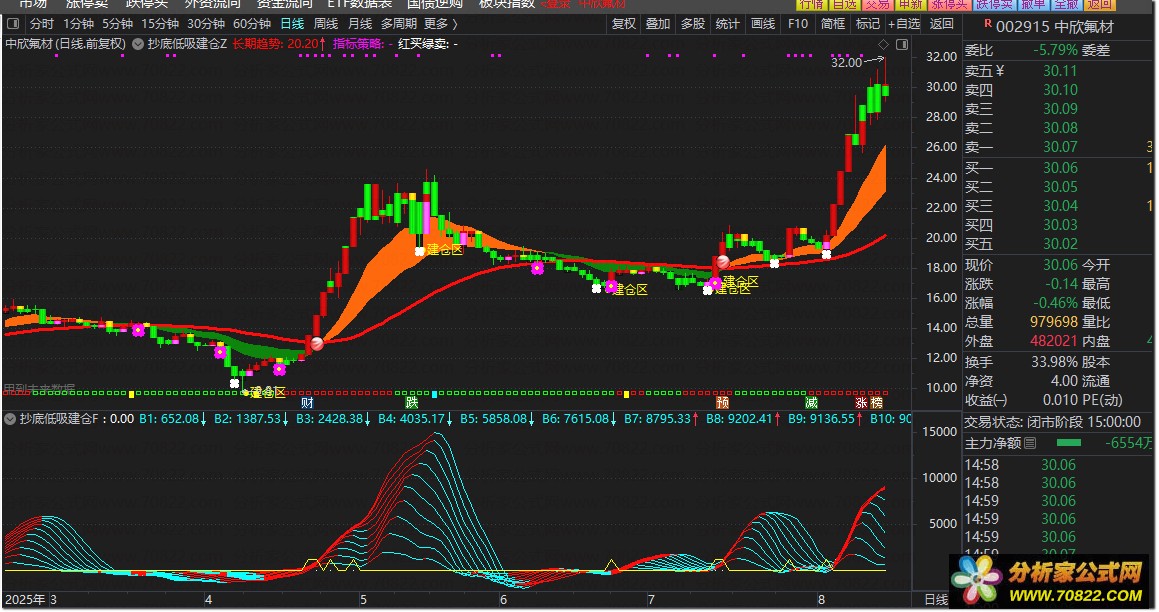Image resolution: width=1159 pixels, height=612 pixels.
Task: Click the 2025年 year label on time axis
Action: 25,599
